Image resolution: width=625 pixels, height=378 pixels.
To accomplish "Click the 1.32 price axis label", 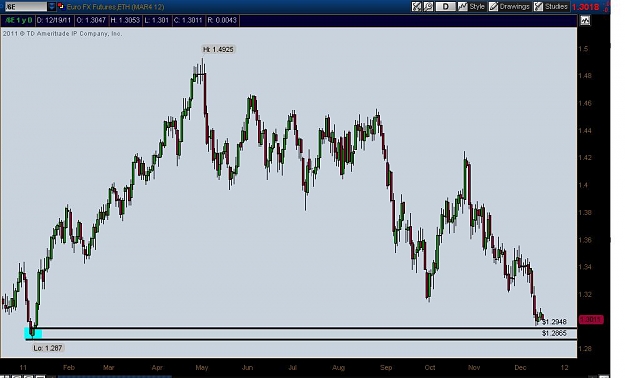I will coord(585,294).
